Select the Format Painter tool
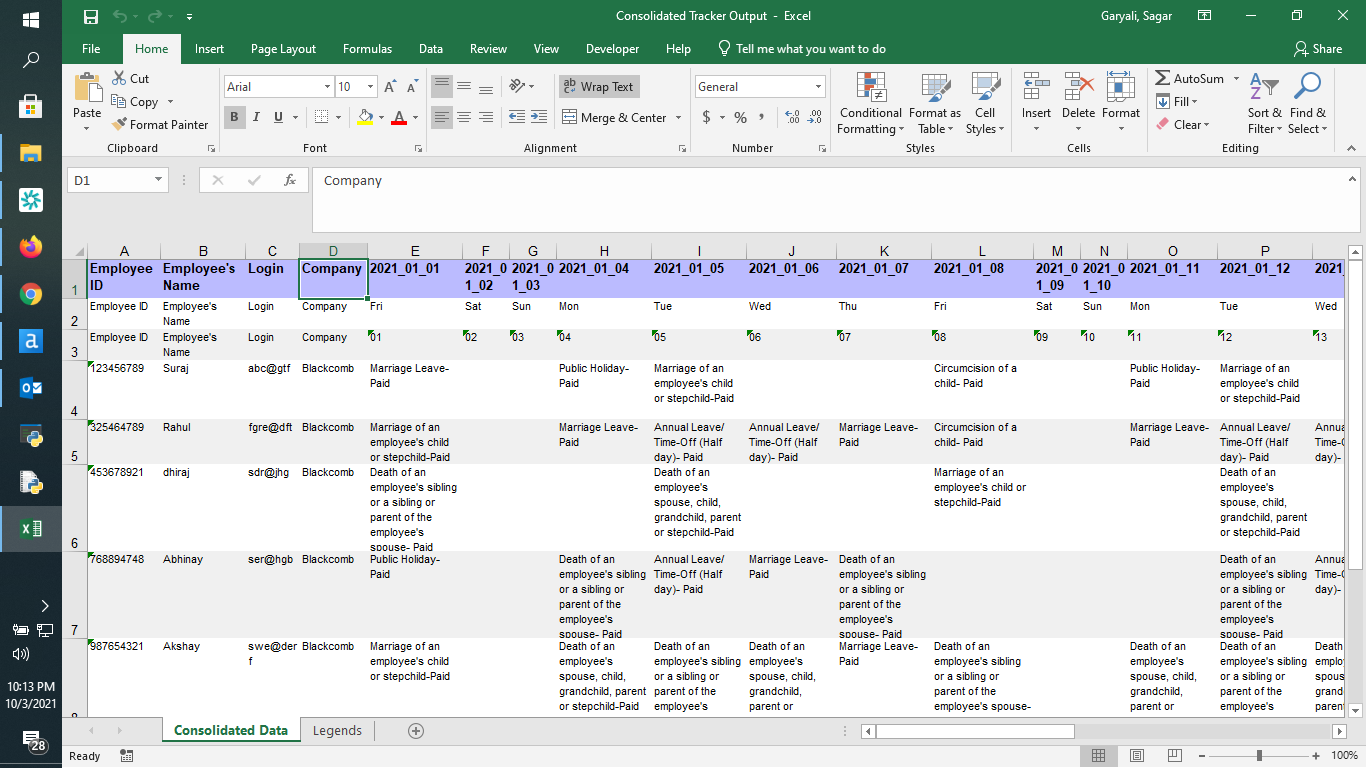The width and height of the screenshot is (1366, 768). 160,124
